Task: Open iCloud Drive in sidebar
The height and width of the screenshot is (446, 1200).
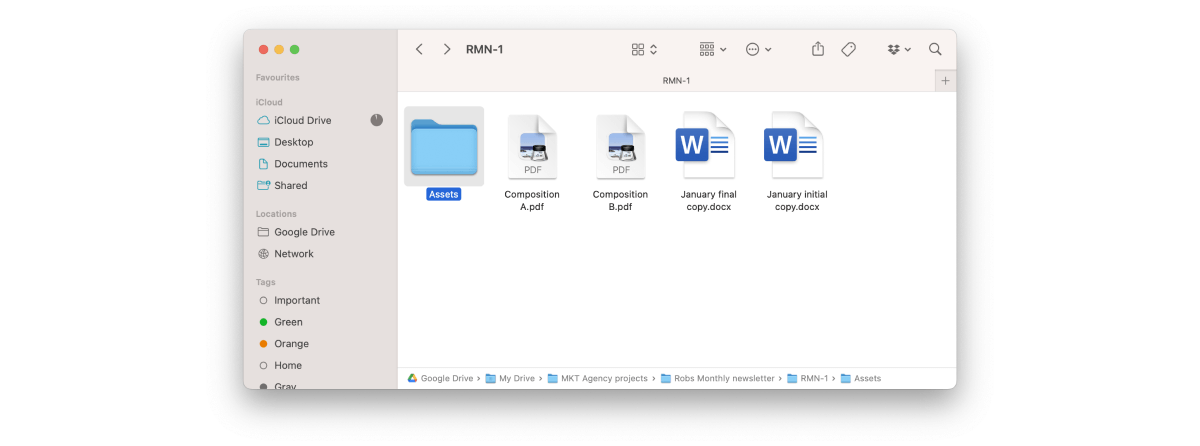Action: 303,120
